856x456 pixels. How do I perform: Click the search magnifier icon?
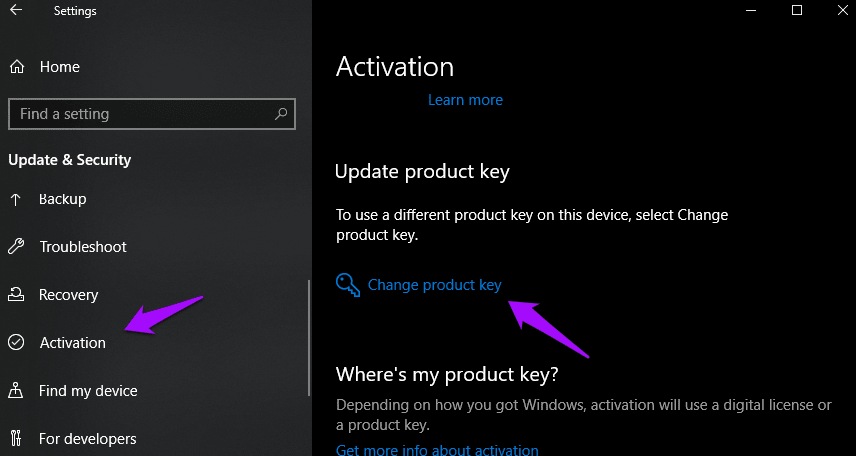(x=281, y=114)
